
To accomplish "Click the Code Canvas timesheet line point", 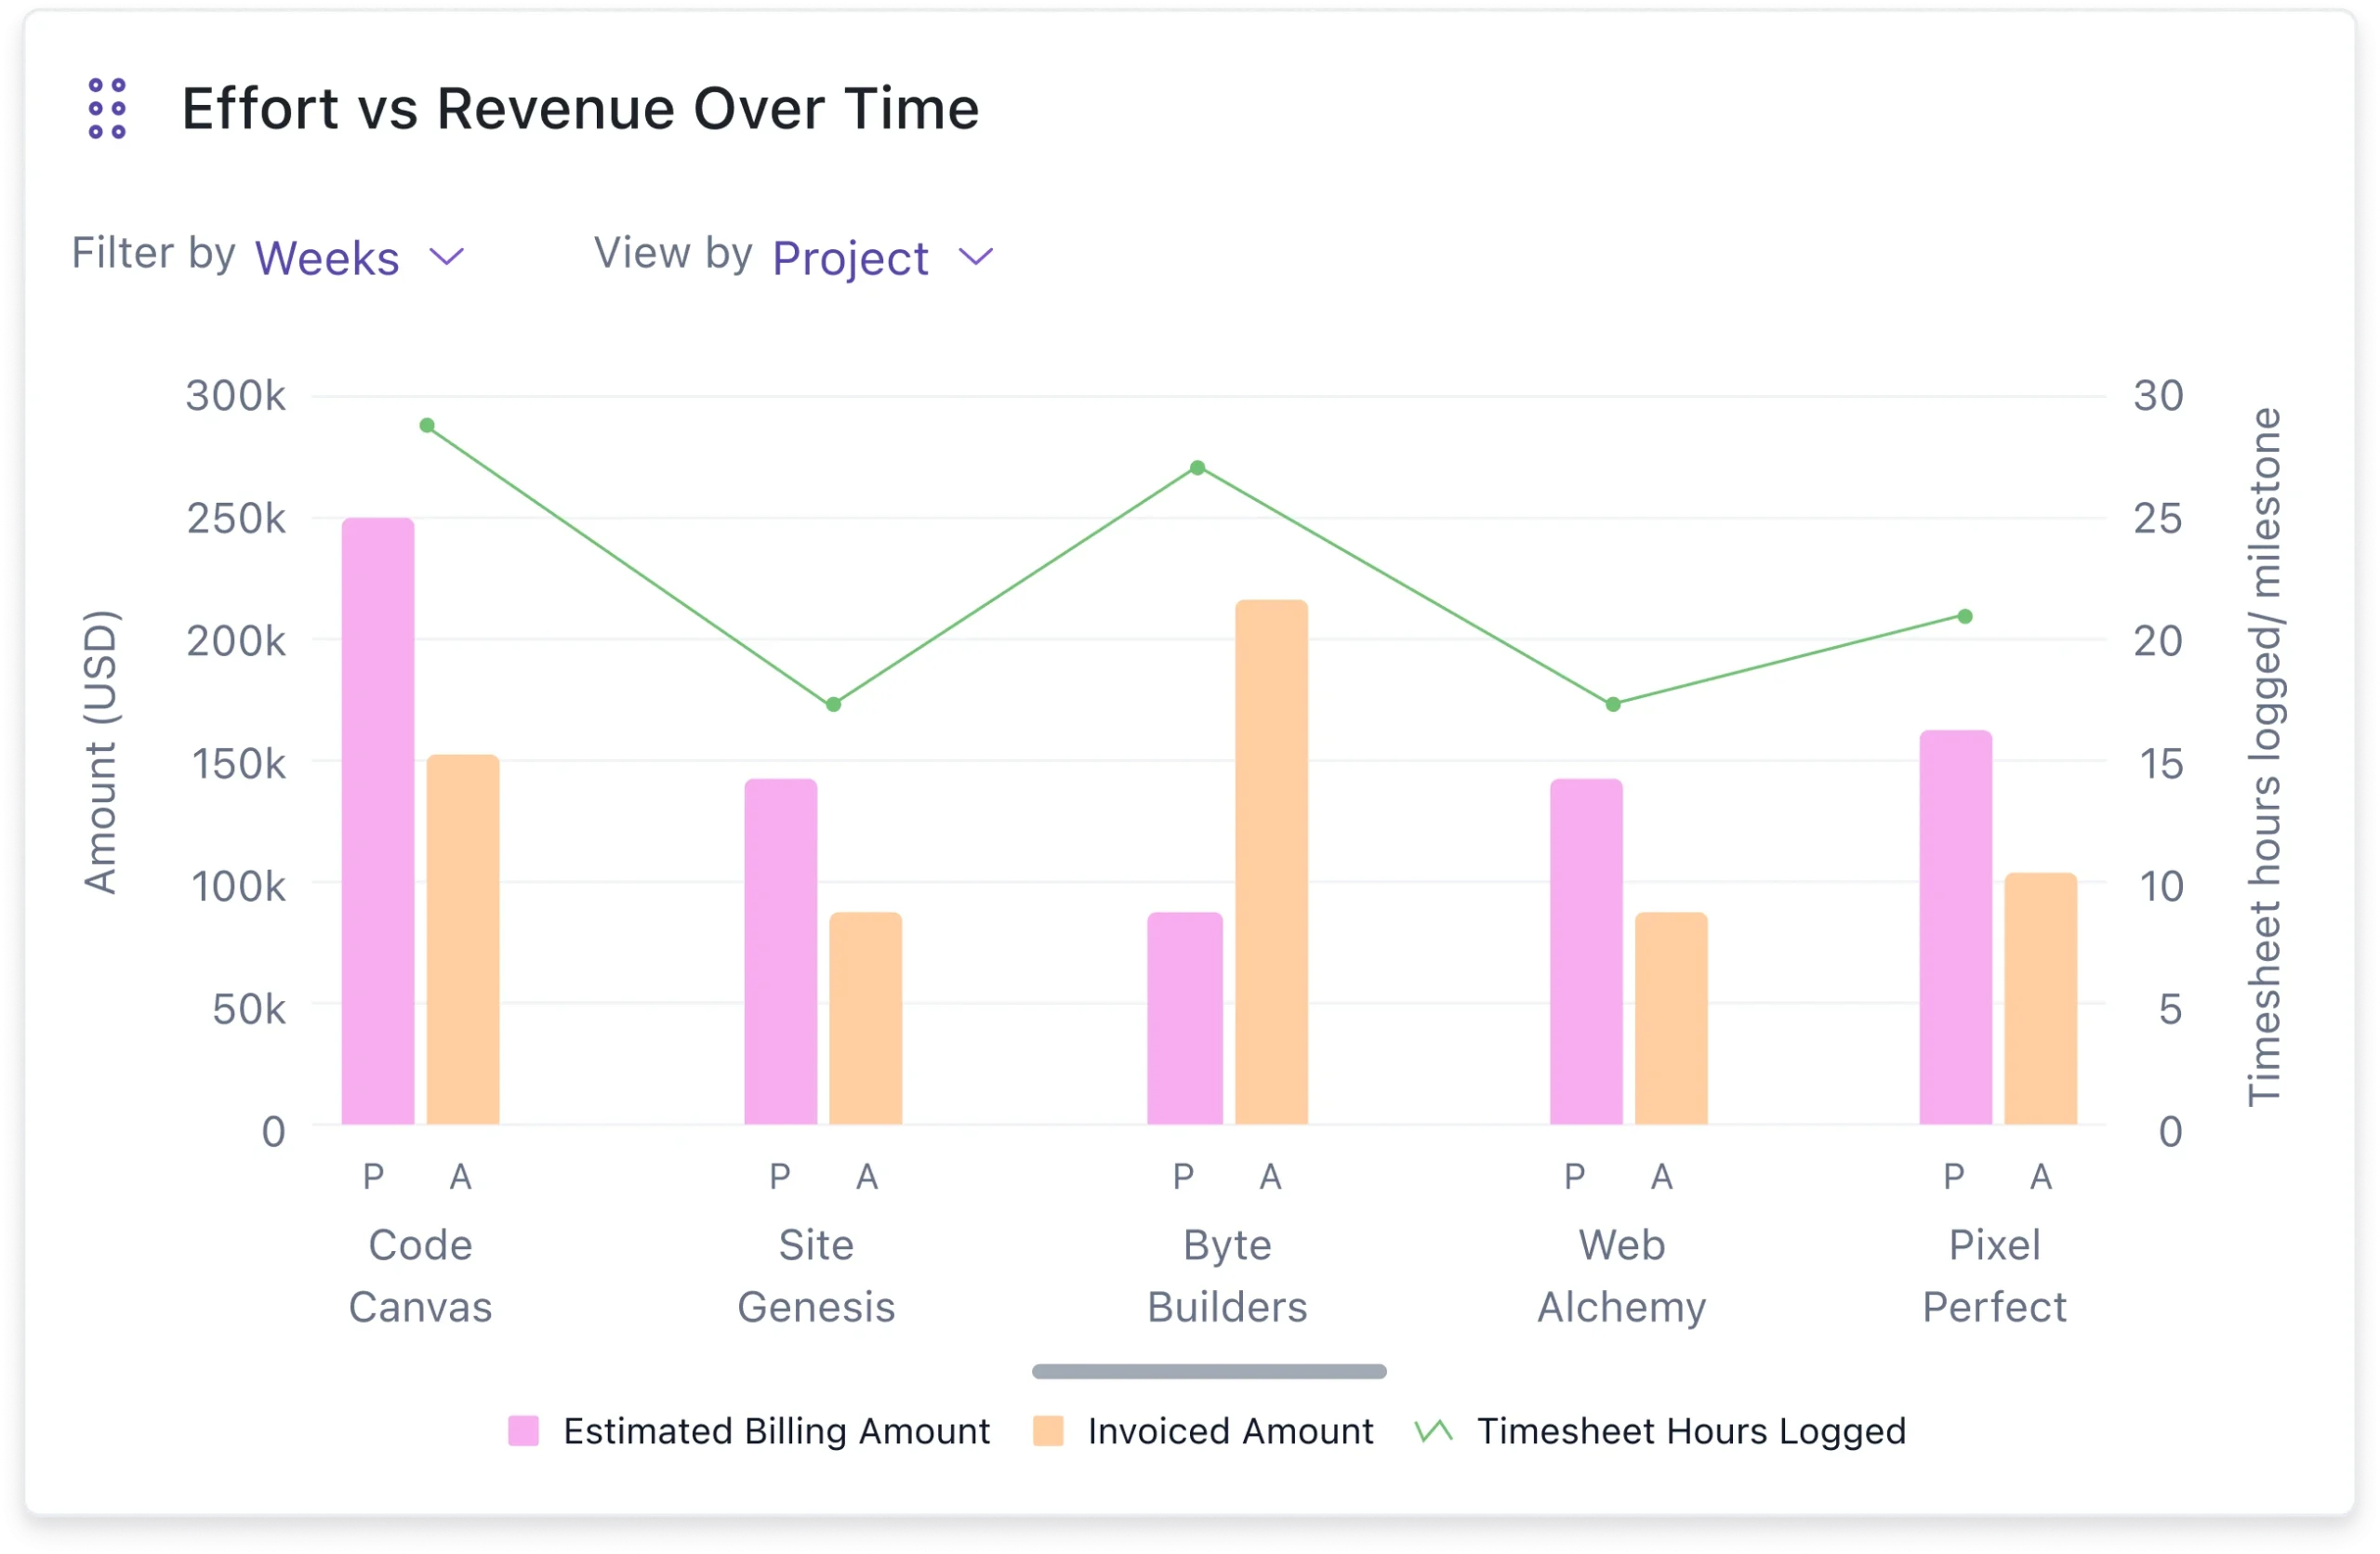I will click(427, 426).
